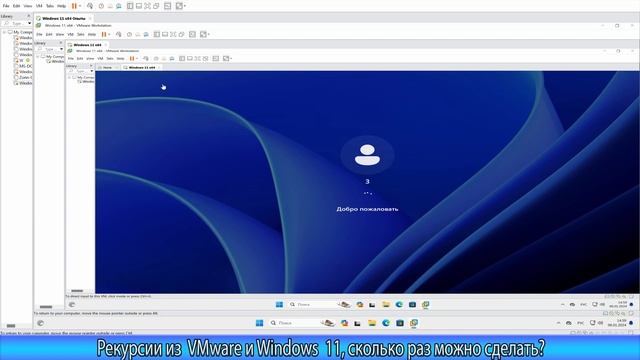This screenshot has width=640, height=360.
Task: Collapse My Computer node in outermost Library
Action: click(x=4, y=32)
